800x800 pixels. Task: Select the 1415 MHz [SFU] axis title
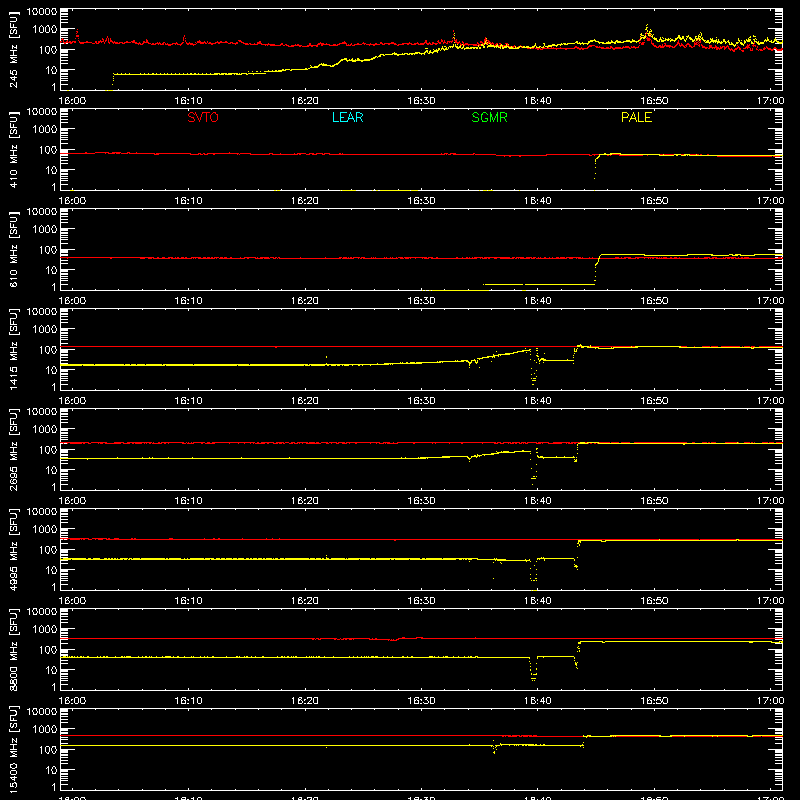(x=13, y=349)
